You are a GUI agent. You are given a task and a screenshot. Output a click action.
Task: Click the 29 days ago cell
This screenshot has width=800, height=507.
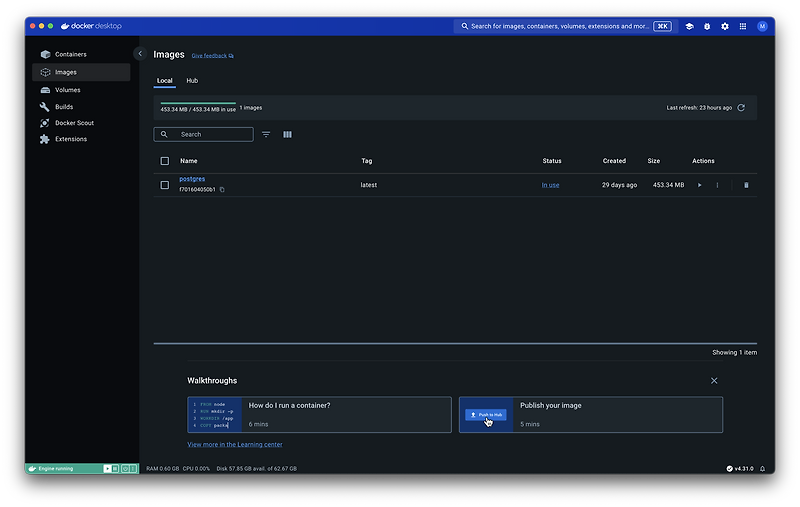(x=619, y=185)
